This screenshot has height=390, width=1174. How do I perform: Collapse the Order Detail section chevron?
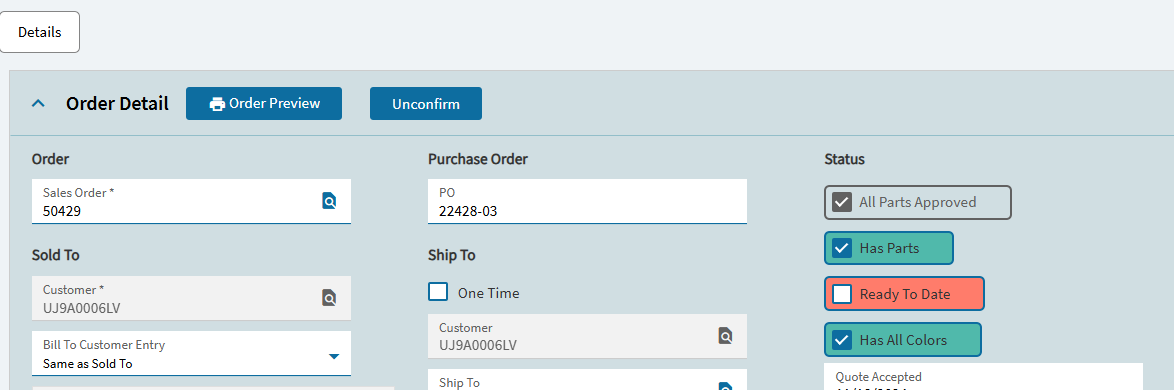(x=38, y=104)
